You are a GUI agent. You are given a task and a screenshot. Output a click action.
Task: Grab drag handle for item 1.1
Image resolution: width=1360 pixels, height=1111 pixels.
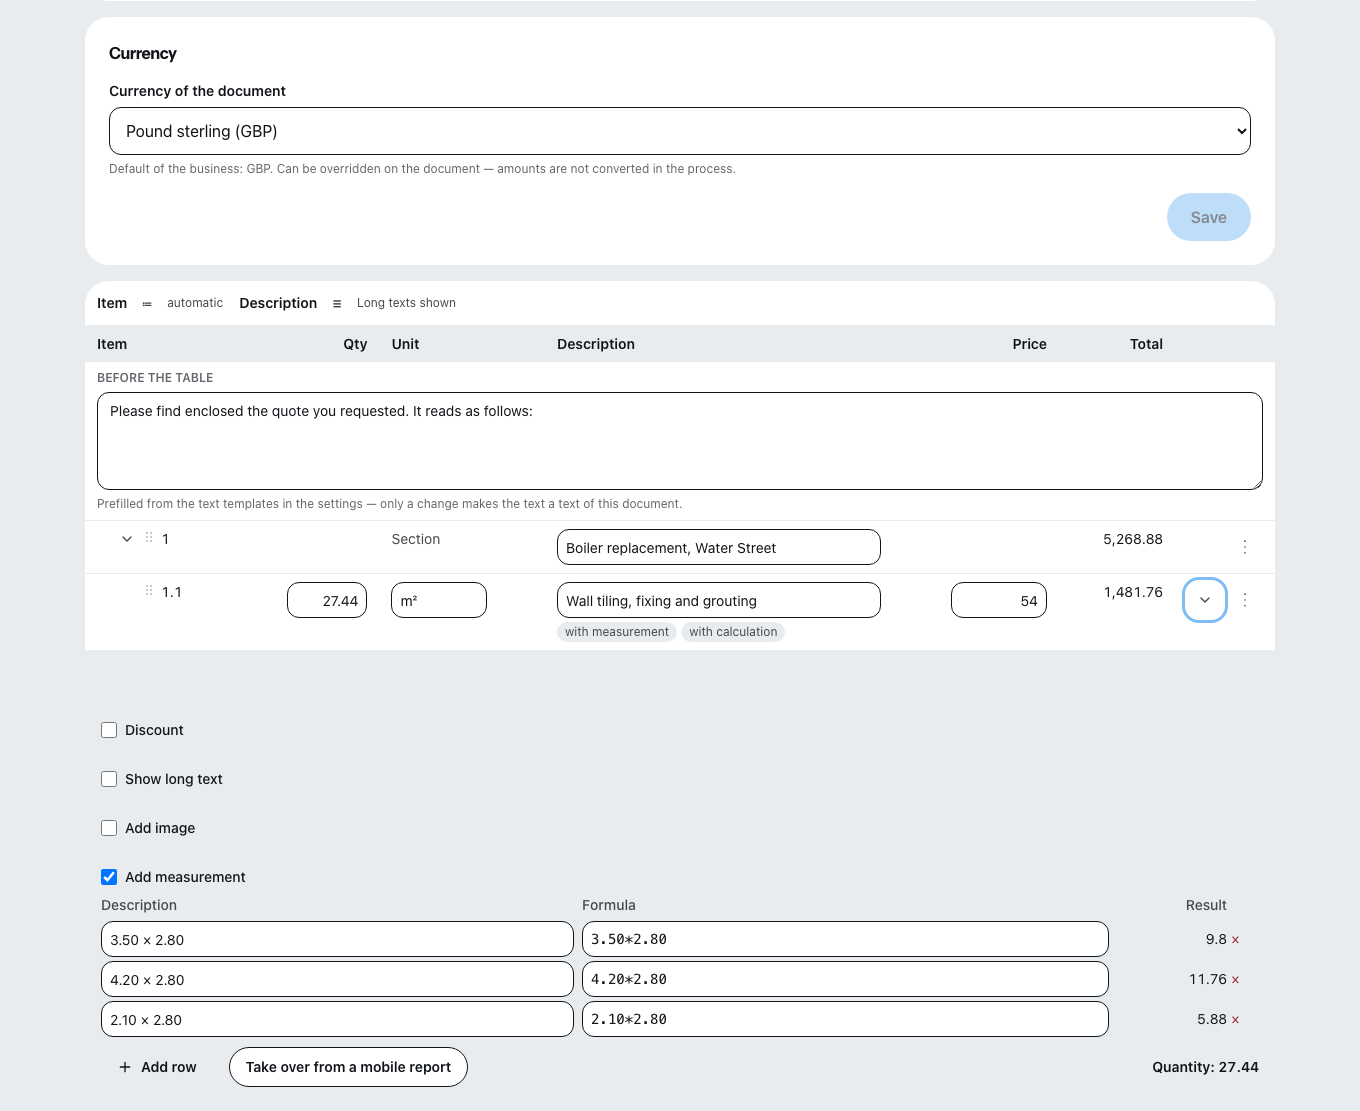click(149, 591)
